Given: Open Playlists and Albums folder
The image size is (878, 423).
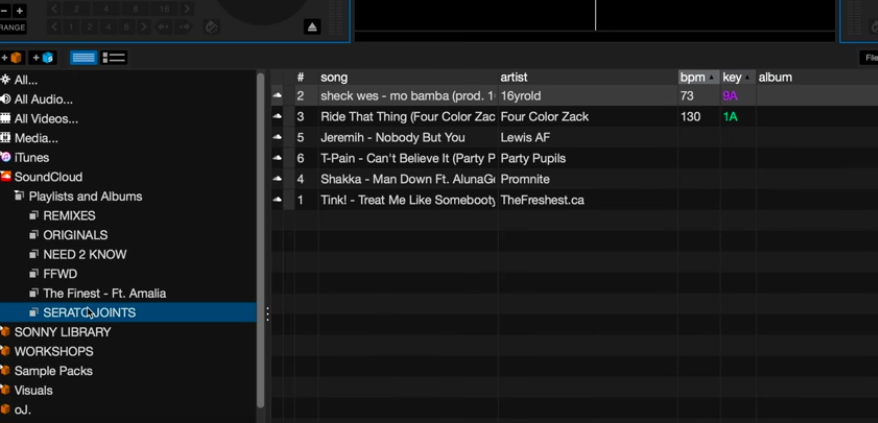Looking at the screenshot, I should tap(85, 196).
